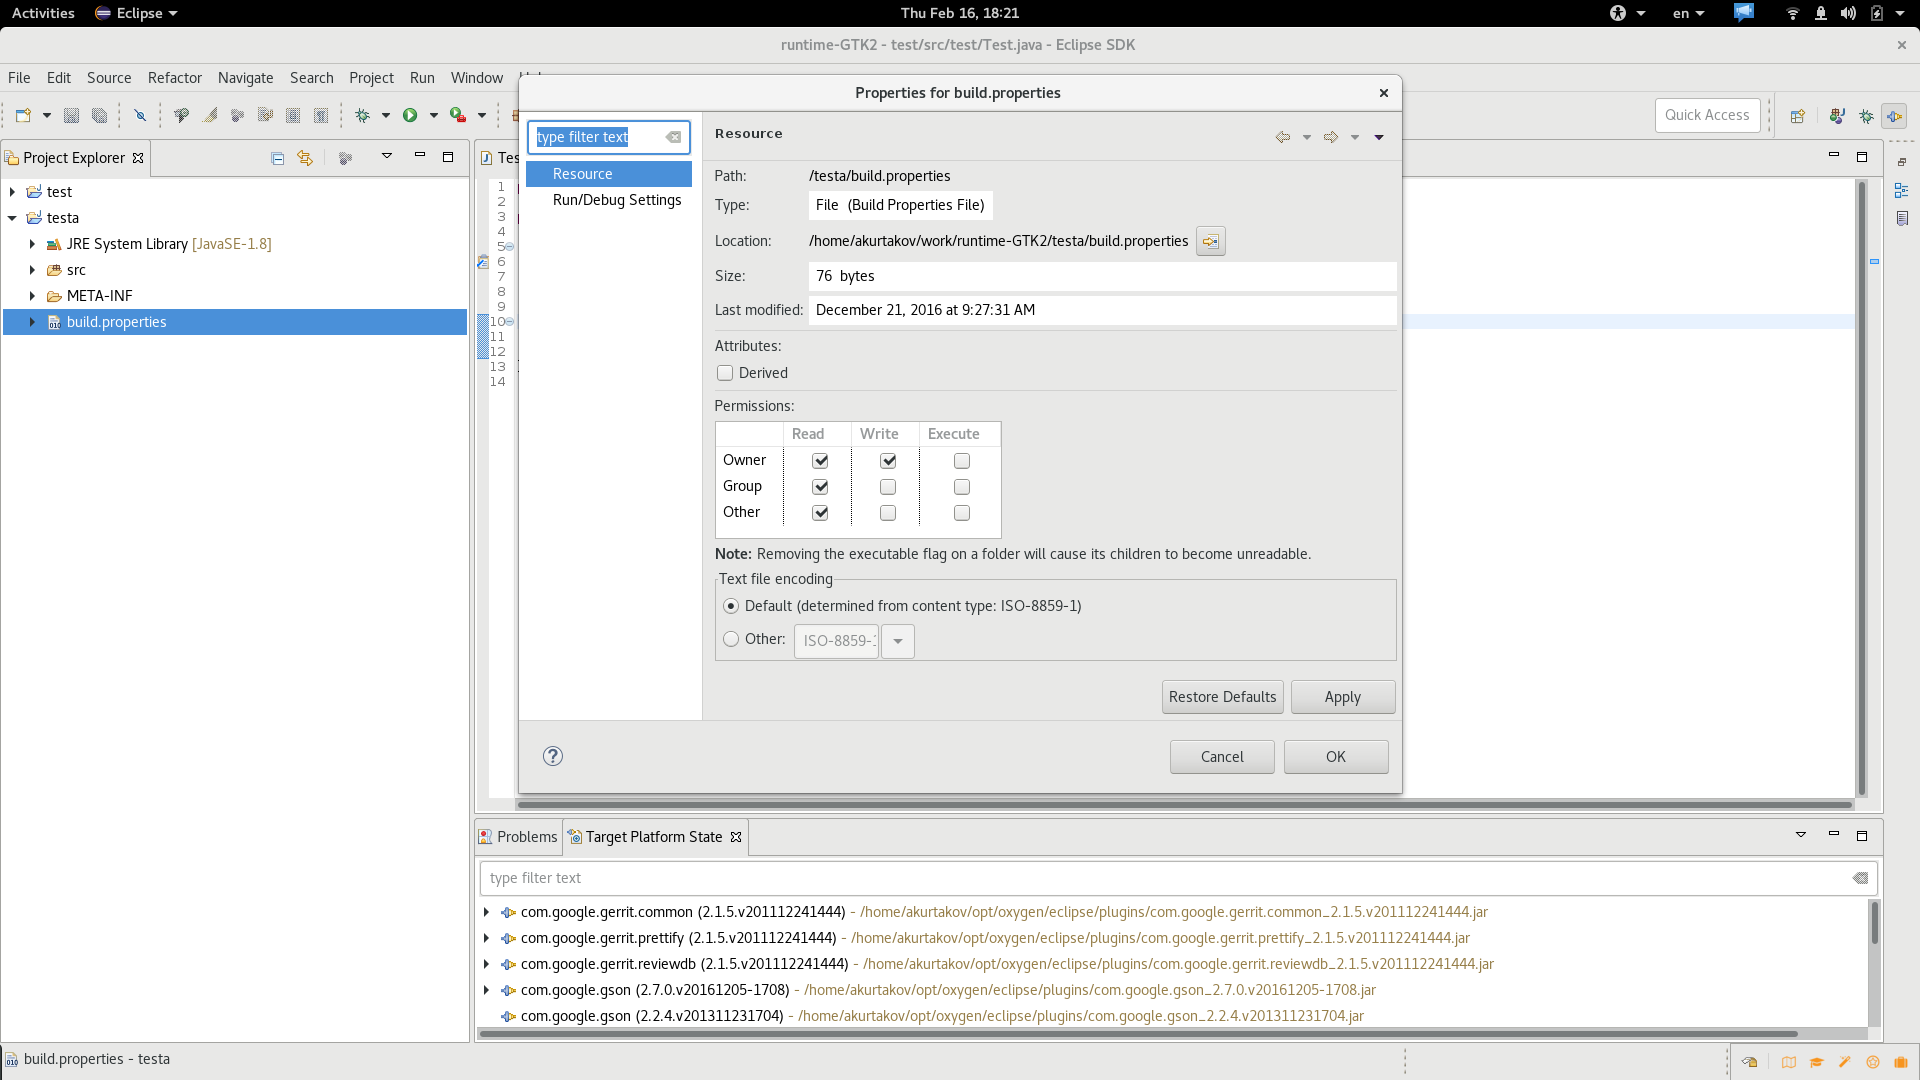
Task: Open the dialog help question mark icon
Action: click(x=553, y=756)
